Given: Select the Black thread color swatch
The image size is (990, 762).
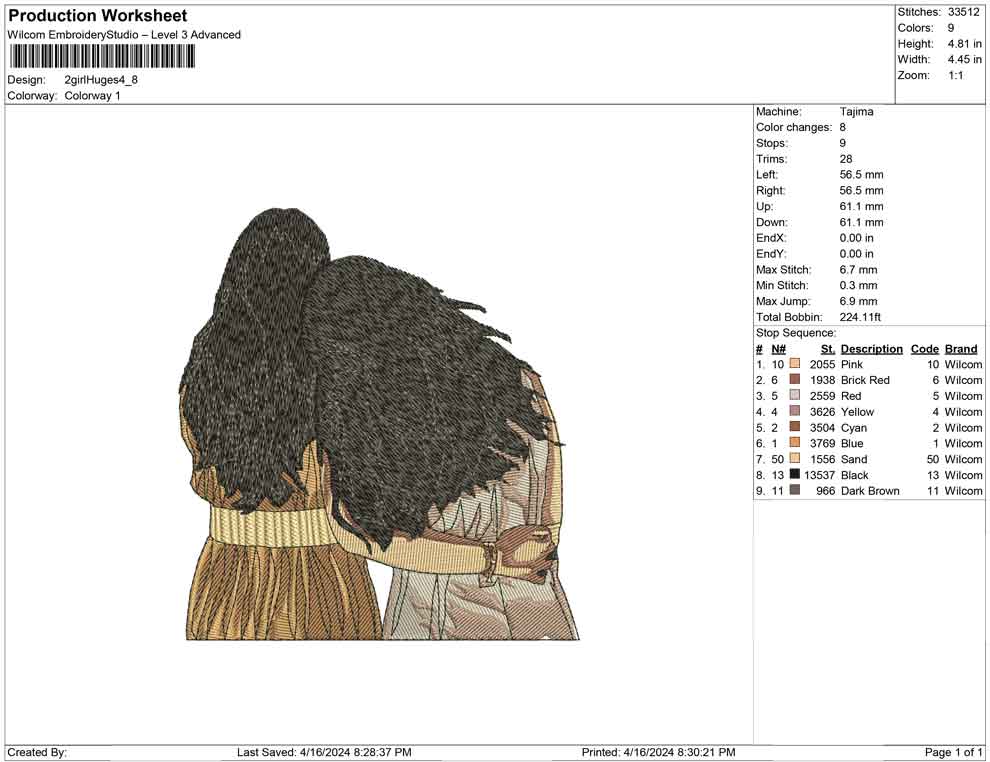Looking at the screenshot, I should pos(795,475).
